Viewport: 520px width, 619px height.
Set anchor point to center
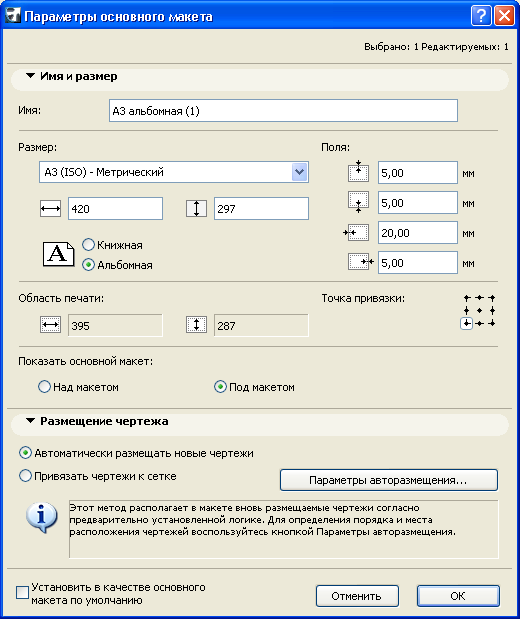click(479, 311)
